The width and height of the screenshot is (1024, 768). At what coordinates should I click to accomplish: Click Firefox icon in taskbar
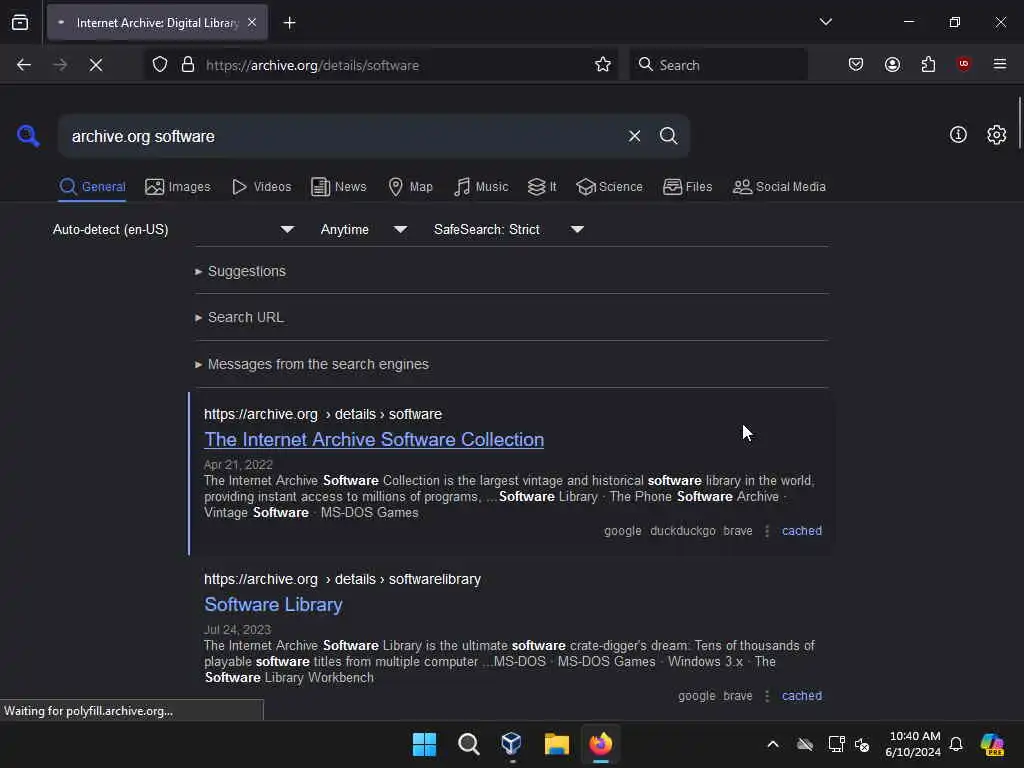600,744
